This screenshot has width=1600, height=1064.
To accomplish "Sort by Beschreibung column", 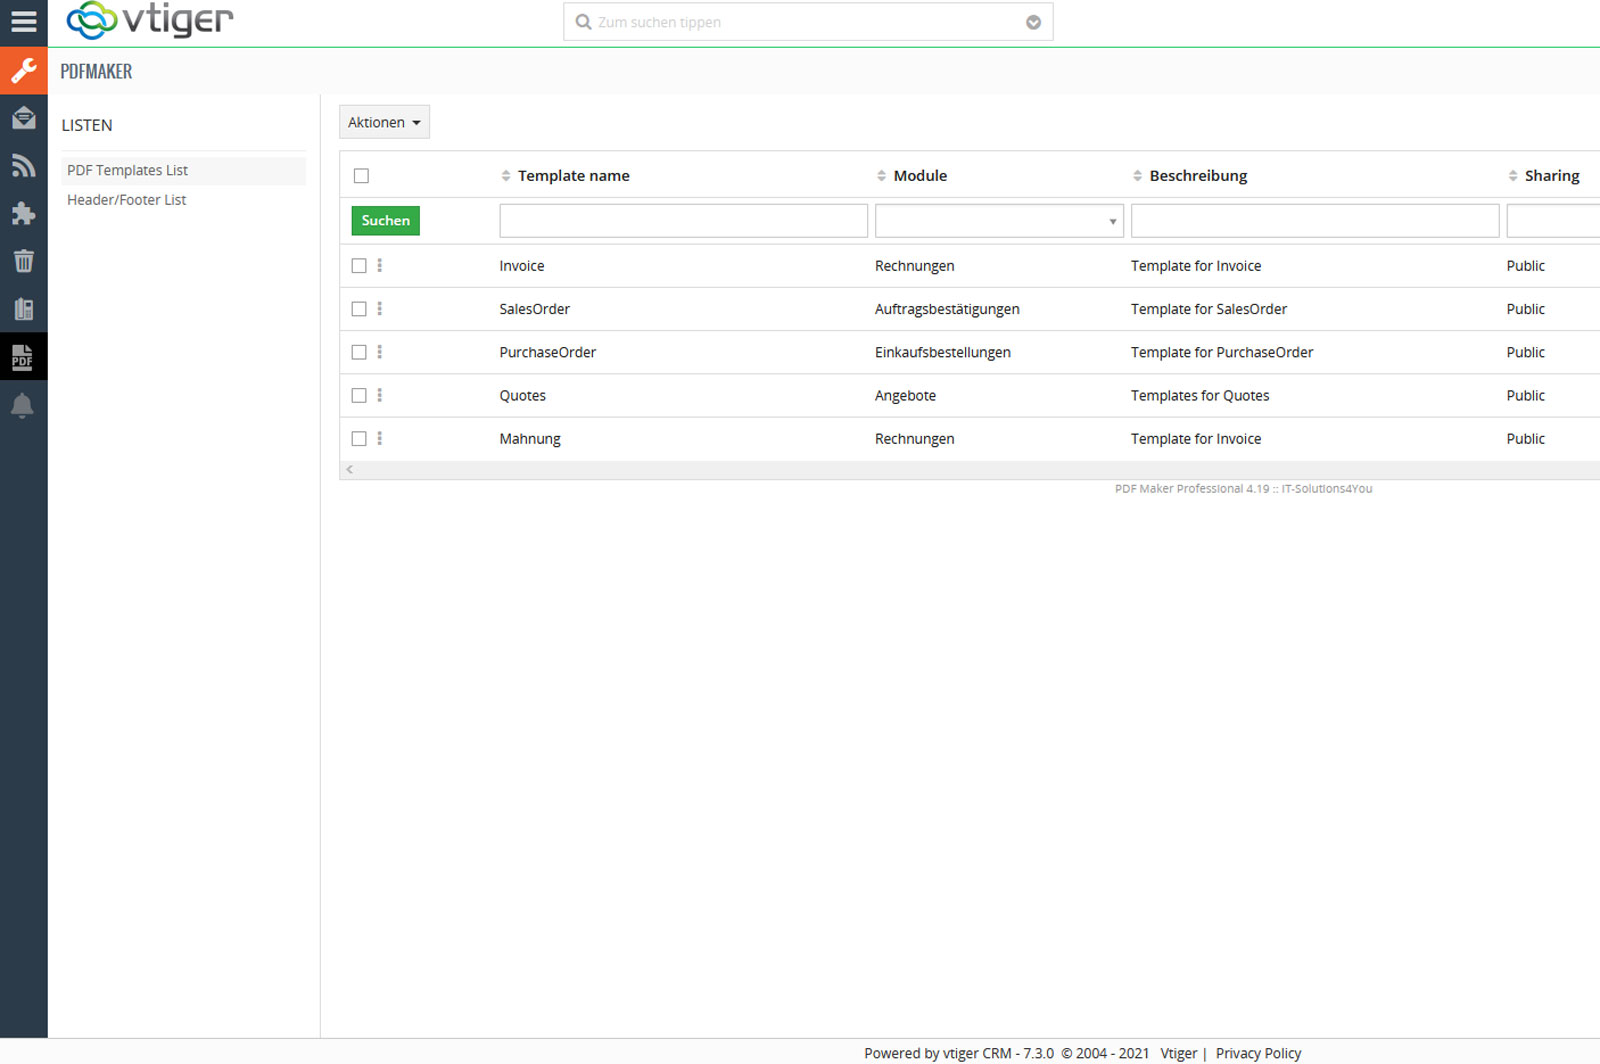I will pyautogui.click(x=1190, y=176).
